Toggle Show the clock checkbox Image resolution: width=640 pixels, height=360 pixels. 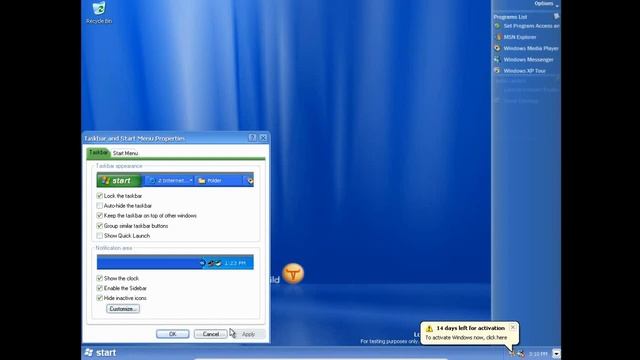click(100, 278)
